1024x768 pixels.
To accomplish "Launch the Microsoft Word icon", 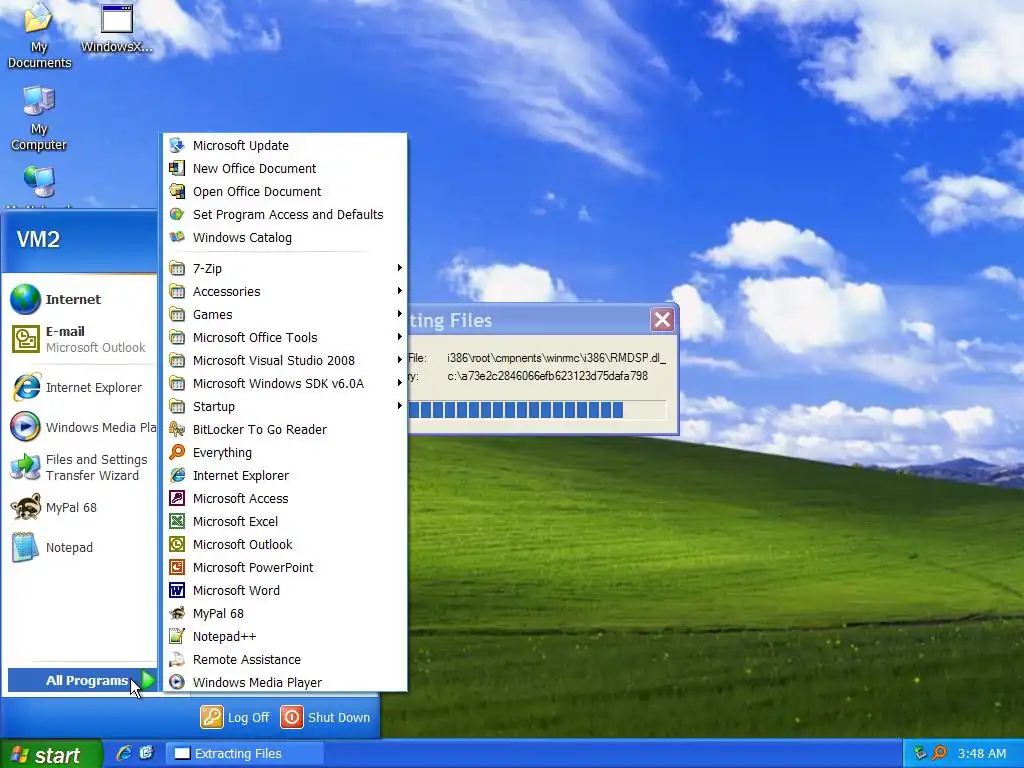I will (x=177, y=590).
